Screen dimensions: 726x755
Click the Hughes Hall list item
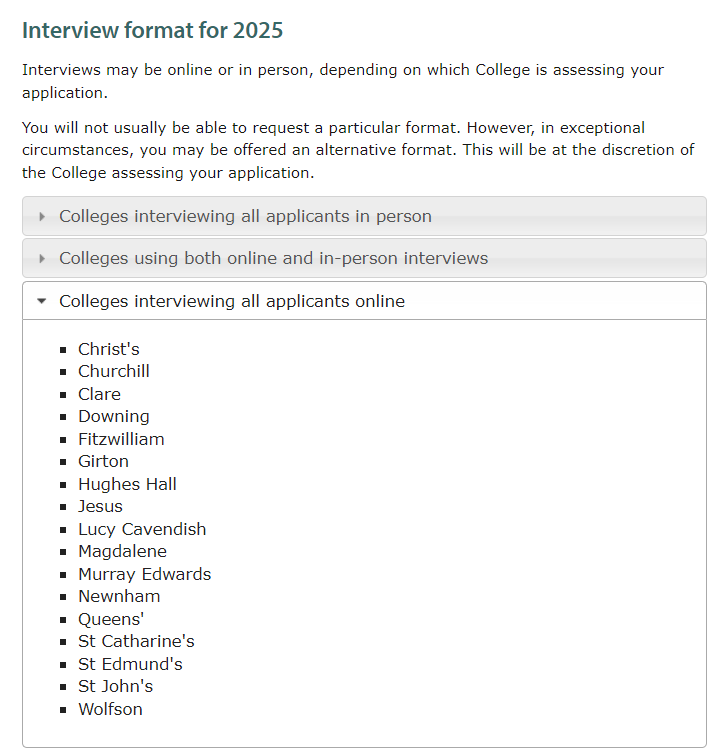tap(127, 484)
